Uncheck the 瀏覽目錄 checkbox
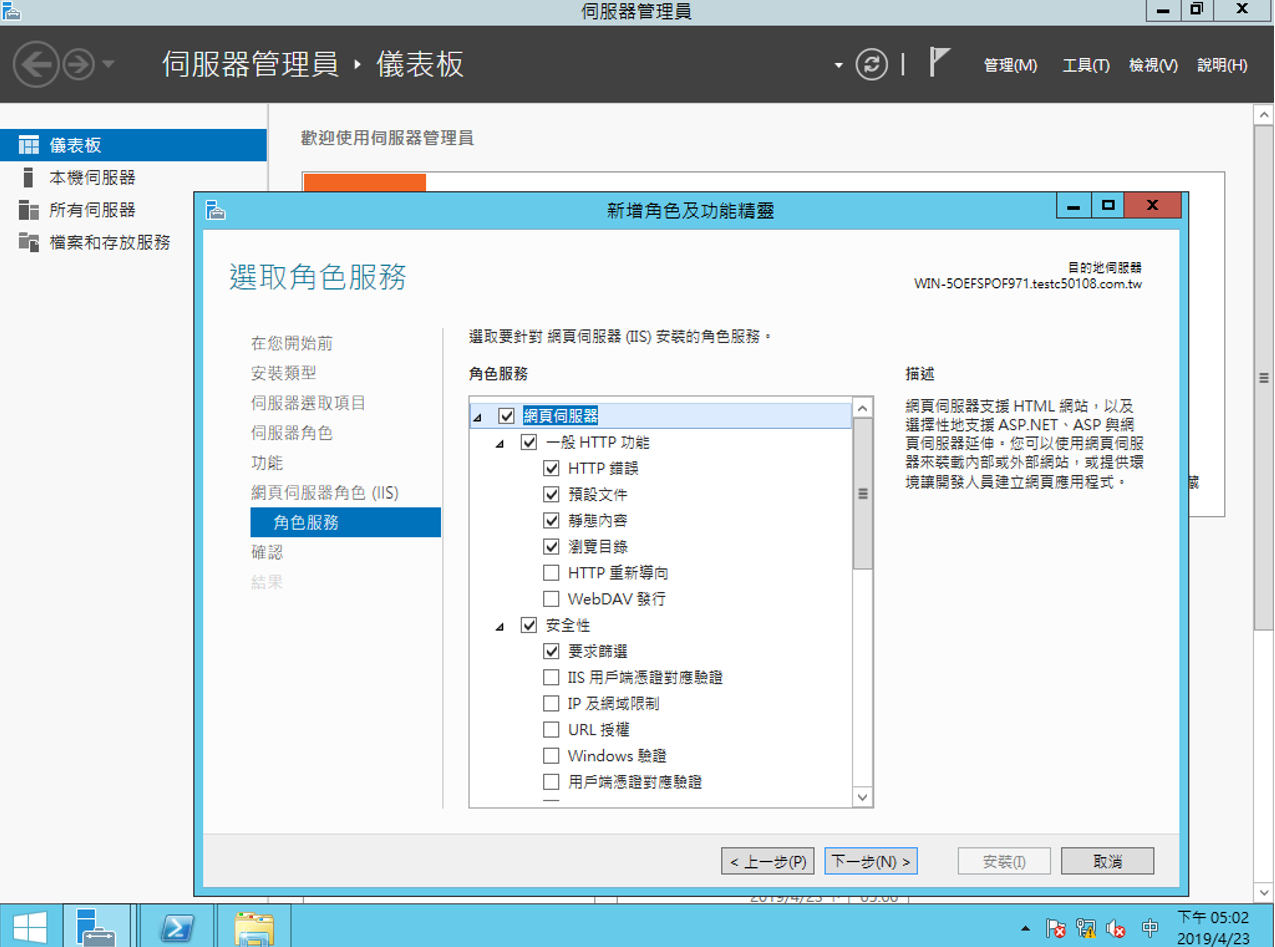1275x947 pixels. 551,547
